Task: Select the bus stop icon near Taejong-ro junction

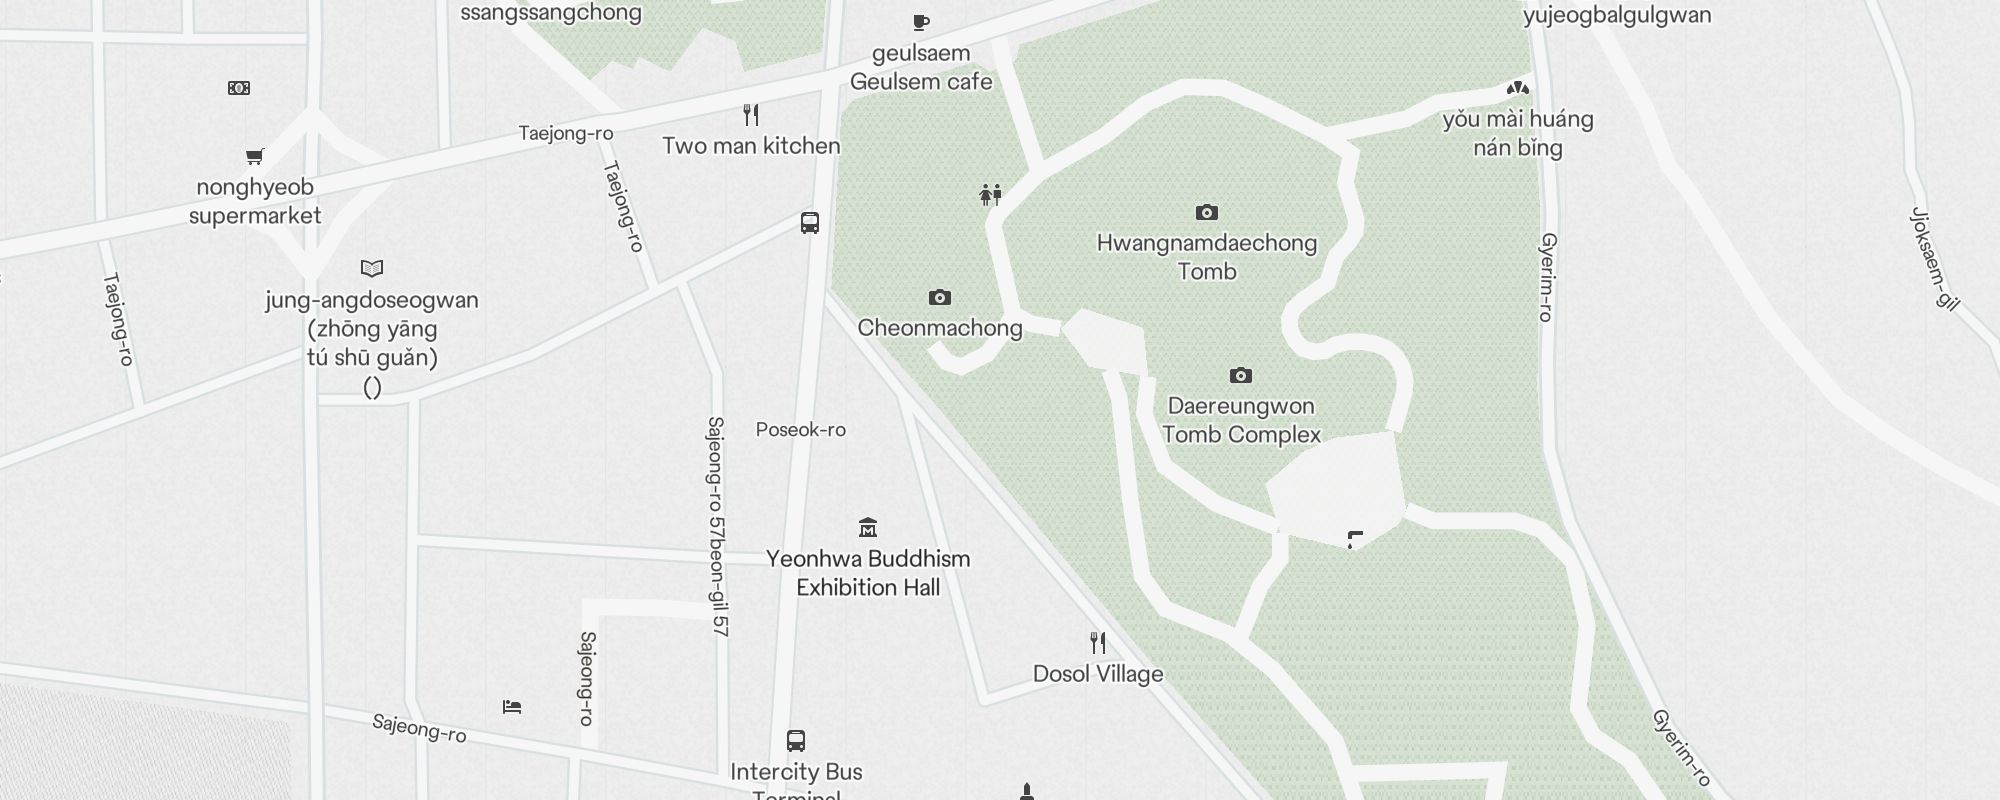Action: [x=810, y=223]
